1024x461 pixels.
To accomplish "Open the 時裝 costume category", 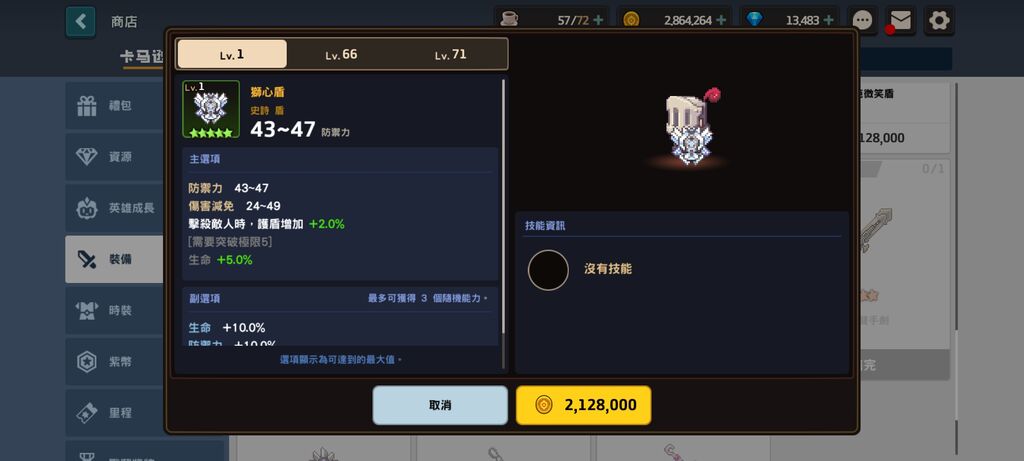I will click(115, 310).
